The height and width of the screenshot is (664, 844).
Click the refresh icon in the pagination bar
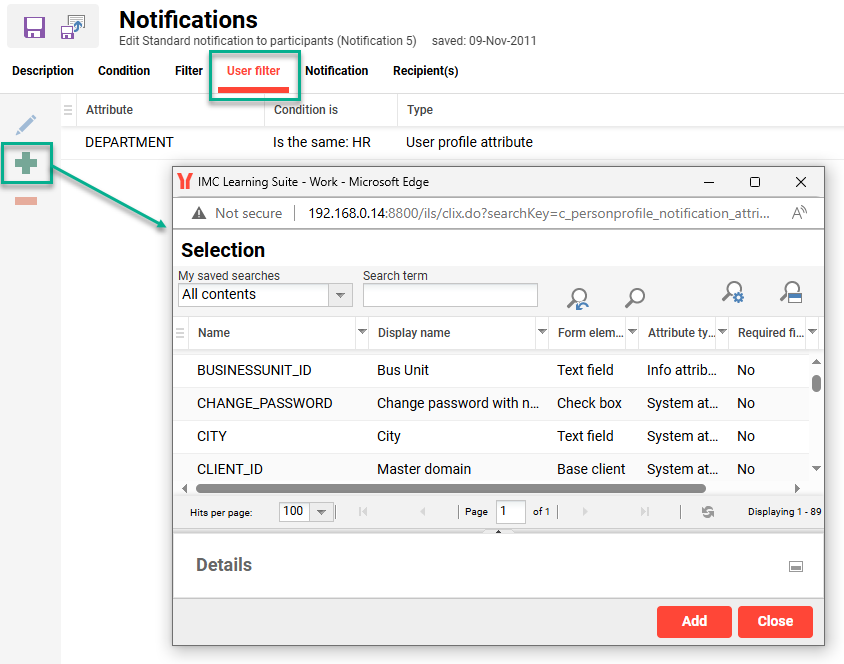pos(707,511)
